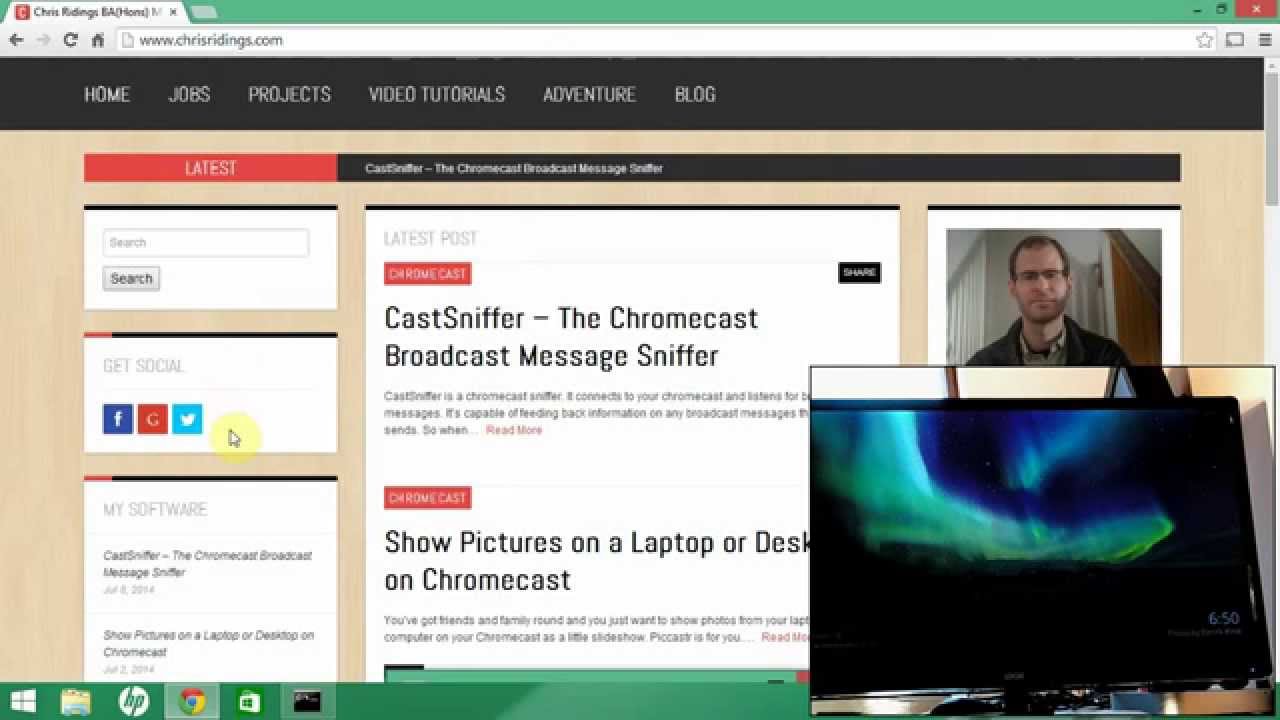
Task: Open Show Pictures on a Laptop post title
Action: 596,560
